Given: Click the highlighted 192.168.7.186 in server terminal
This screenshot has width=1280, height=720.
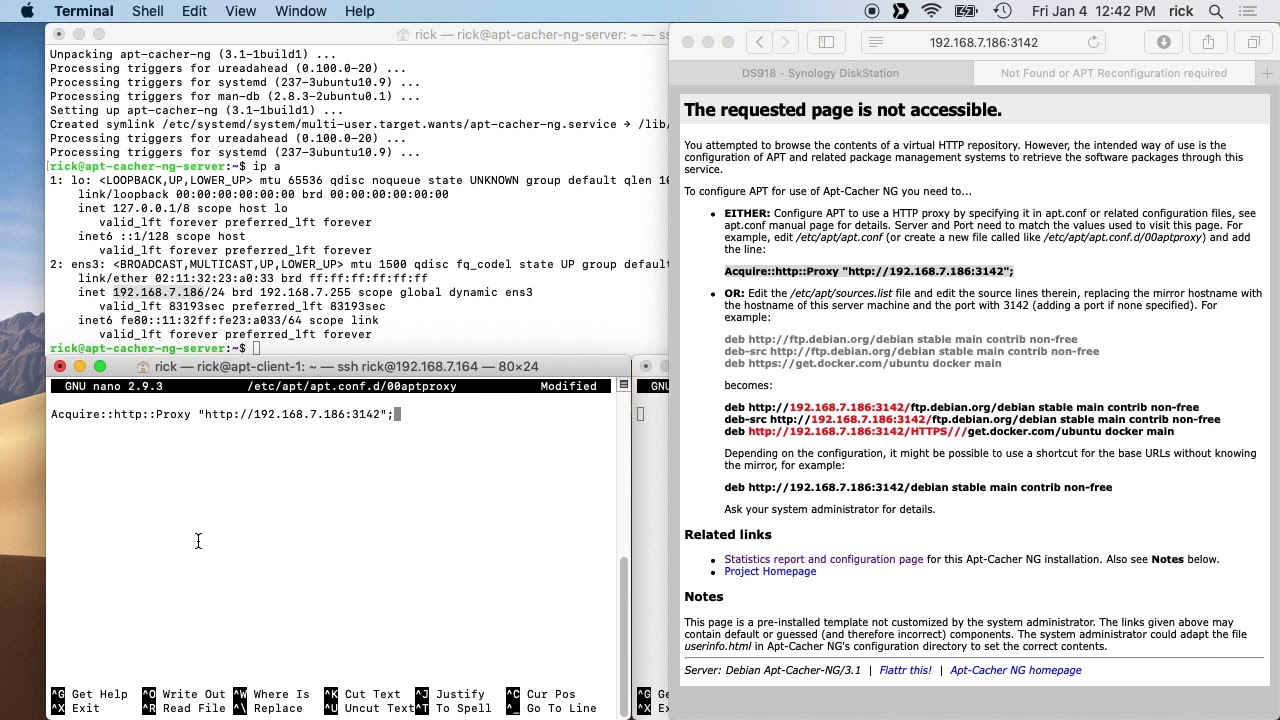Looking at the screenshot, I should coord(158,292).
